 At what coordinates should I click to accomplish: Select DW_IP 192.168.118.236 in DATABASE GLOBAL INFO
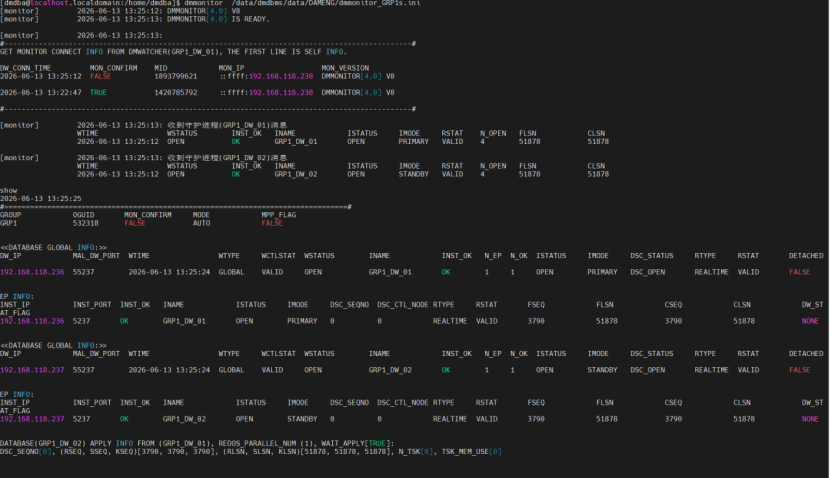click(32, 272)
